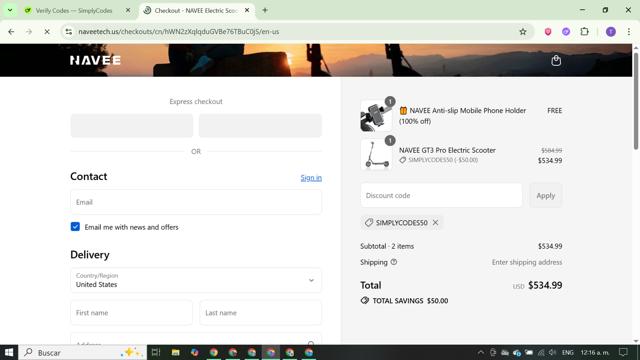The image size is (640, 360).
Task: Open the taskbar clock showing 12:16 a. m.
Action: [x=595, y=352]
